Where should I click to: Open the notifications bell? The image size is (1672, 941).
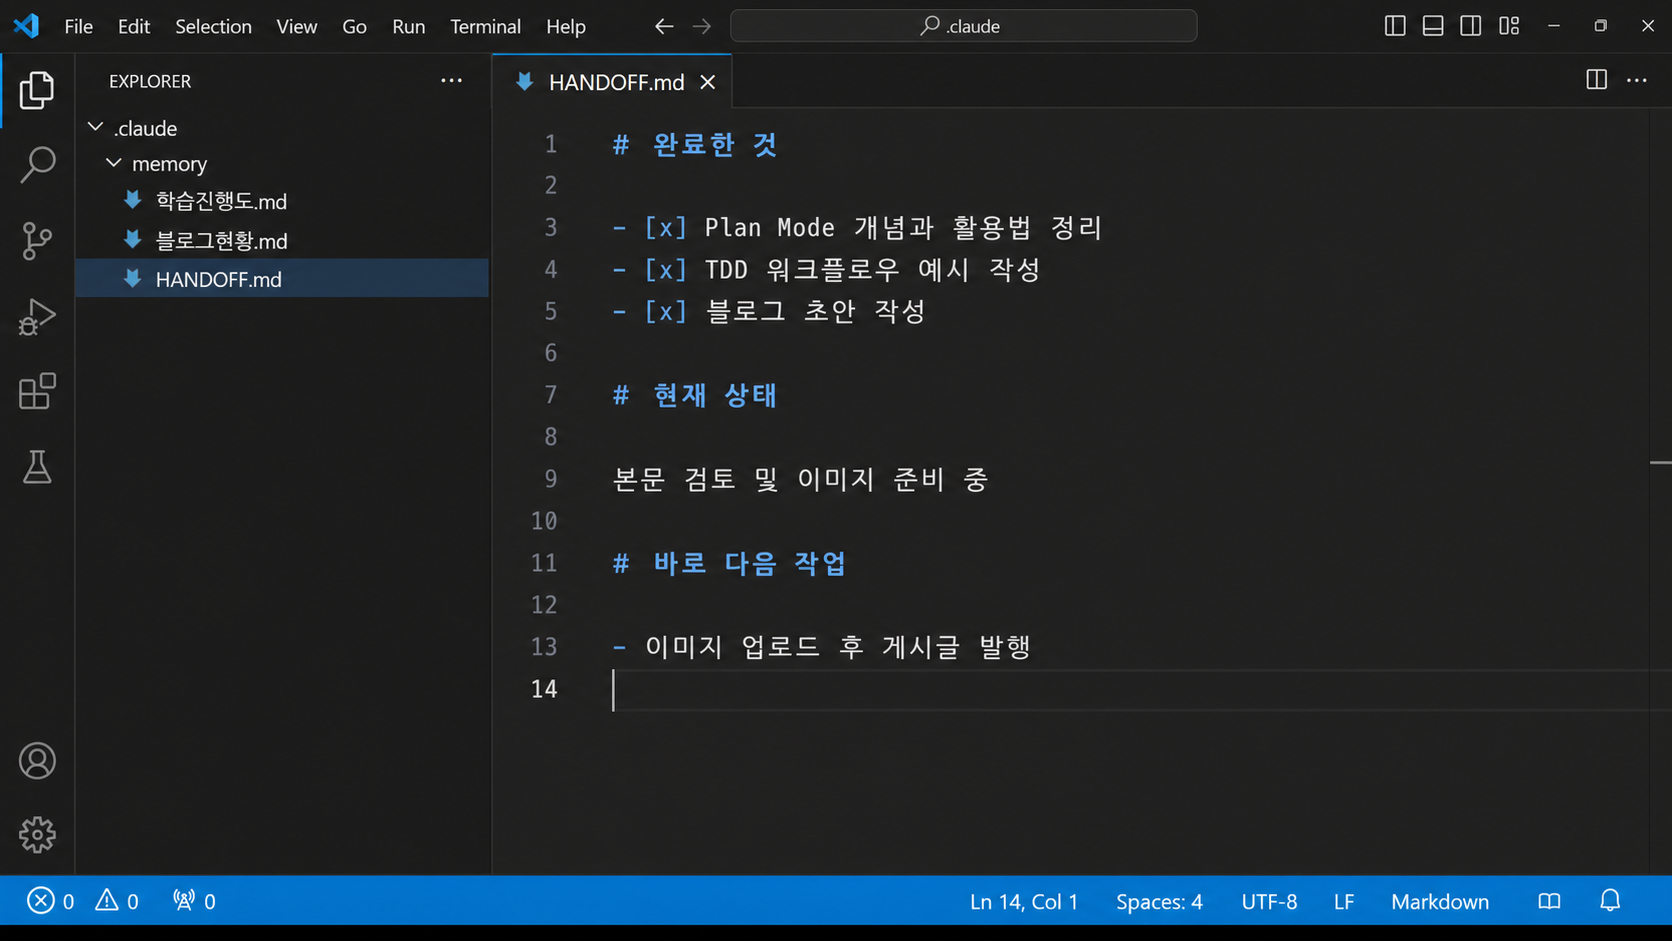pos(1610,901)
